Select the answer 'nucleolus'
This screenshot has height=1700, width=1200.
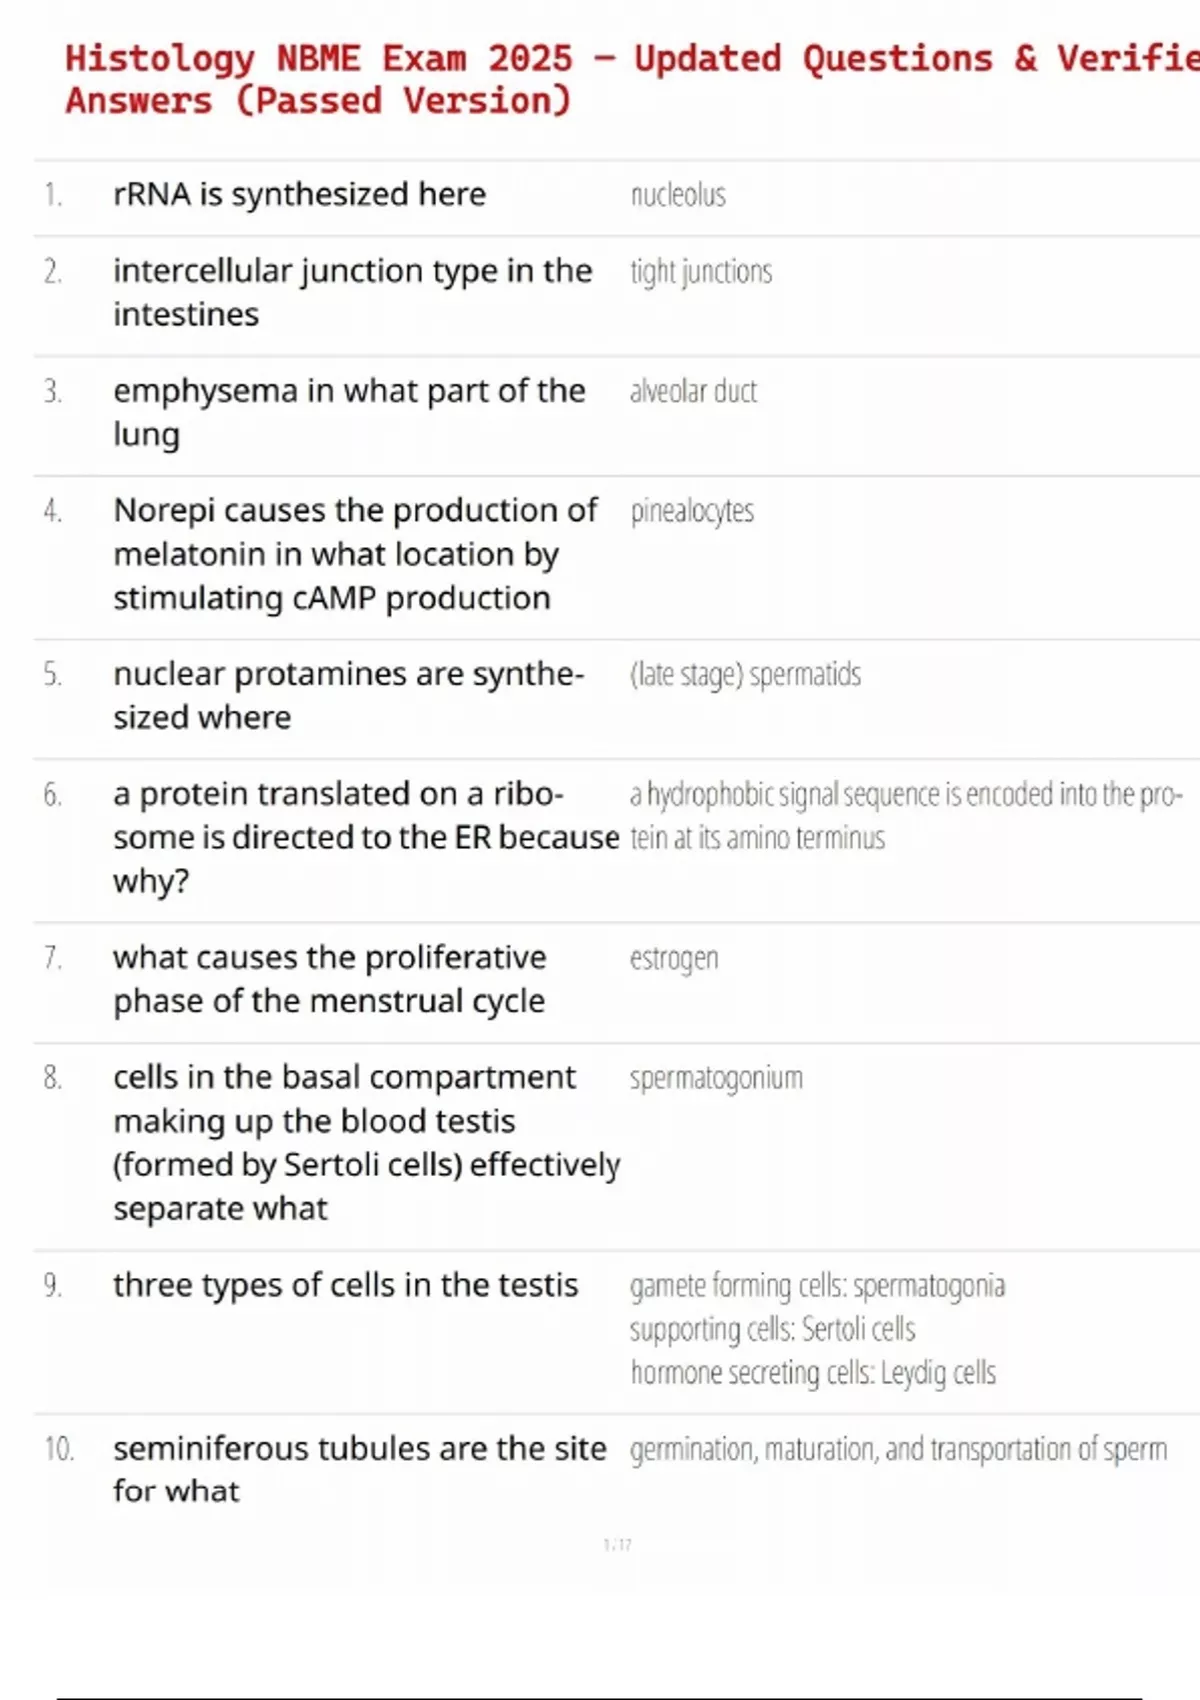pyautogui.click(x=678, y=195)
